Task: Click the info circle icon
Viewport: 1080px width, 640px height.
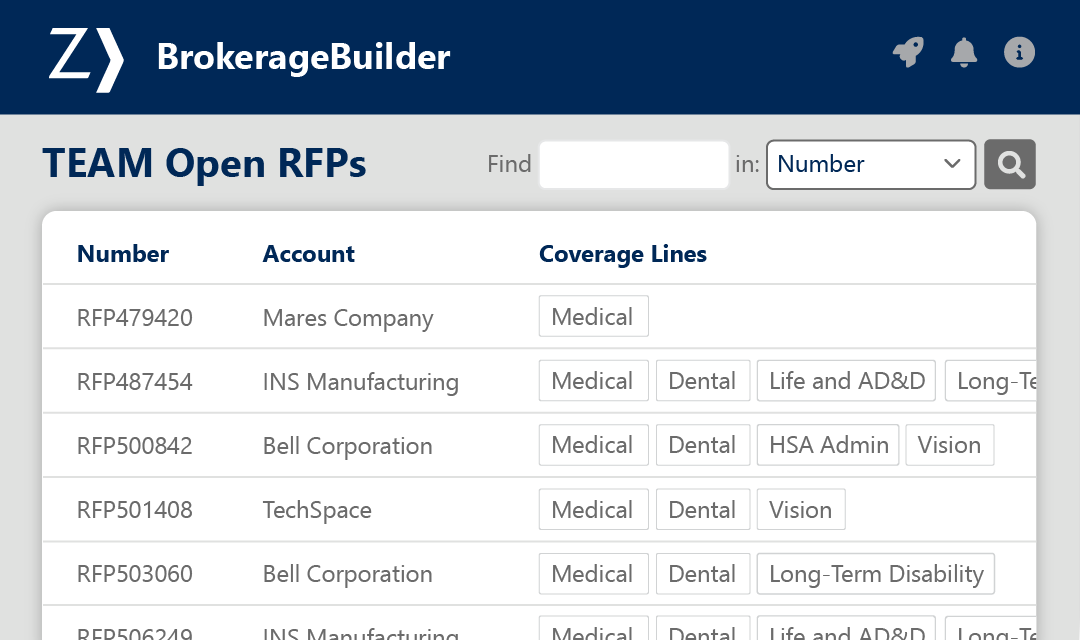Action: pyautogui.click(x=1019, y=52)
